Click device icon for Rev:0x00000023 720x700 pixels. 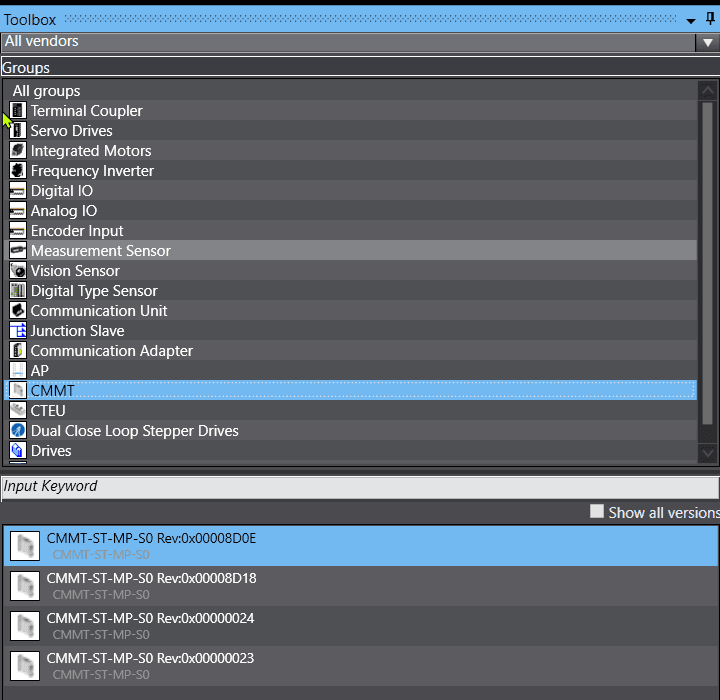pos(25,666)
